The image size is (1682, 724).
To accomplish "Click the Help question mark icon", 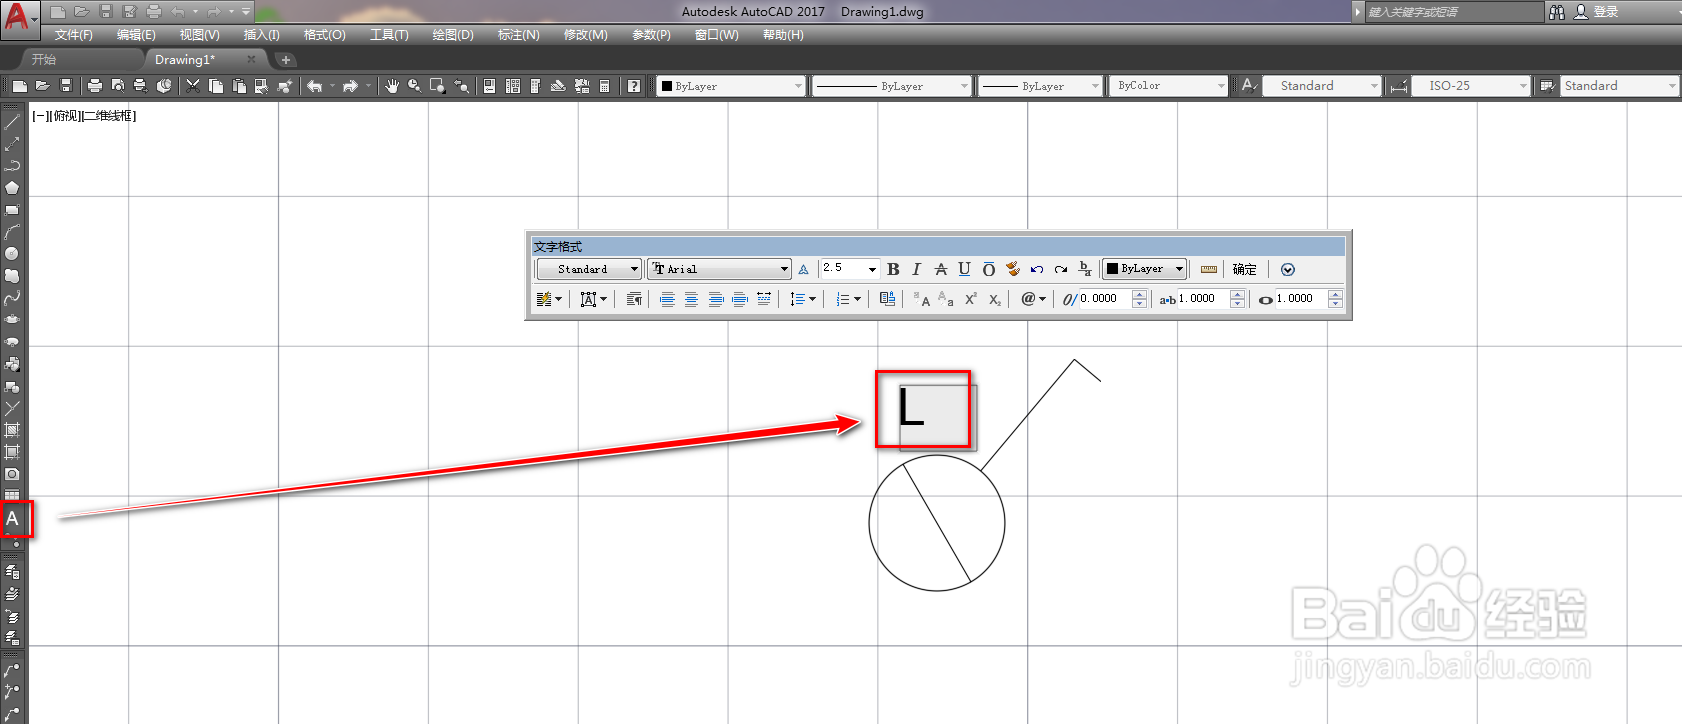I will click(x=634, y=86).
